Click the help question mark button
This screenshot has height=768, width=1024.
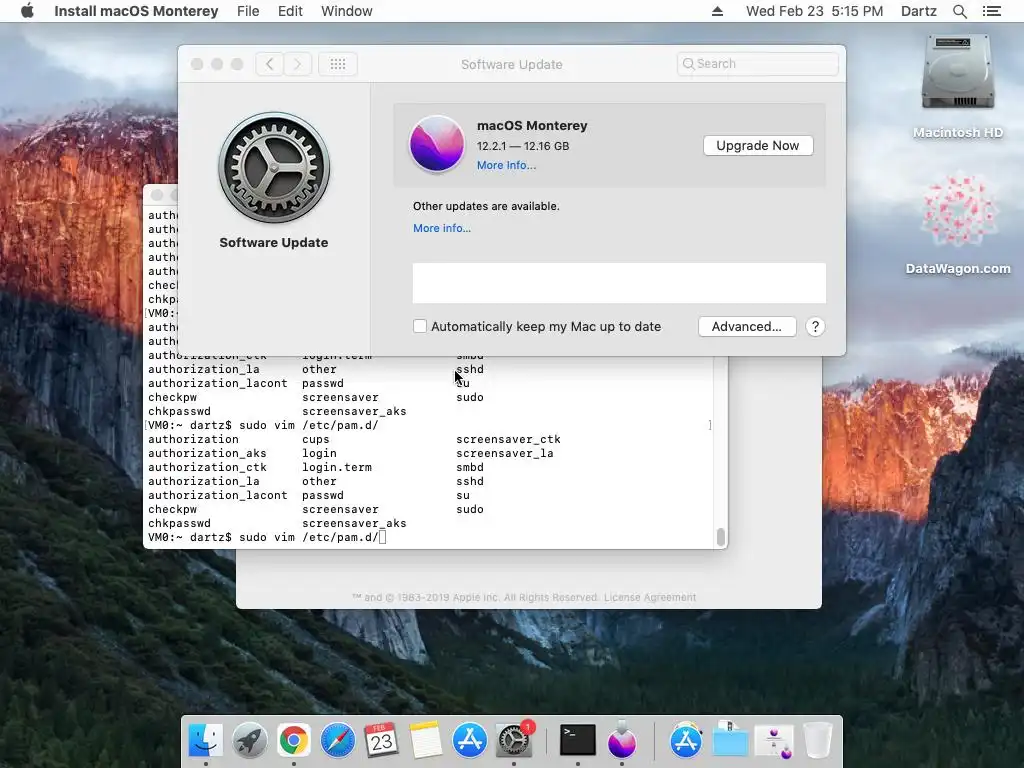coord(815,327)
